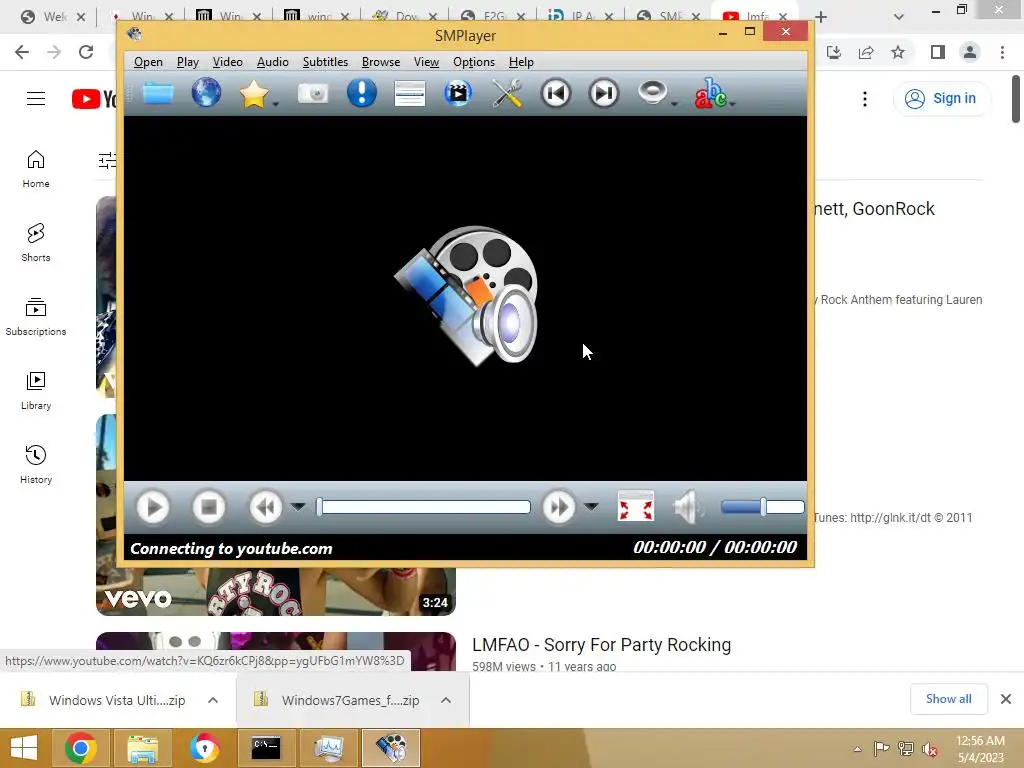Expand the Favorites star dropdown arrow
Viewport: 1024px width, 768px height.
(276, 104)
